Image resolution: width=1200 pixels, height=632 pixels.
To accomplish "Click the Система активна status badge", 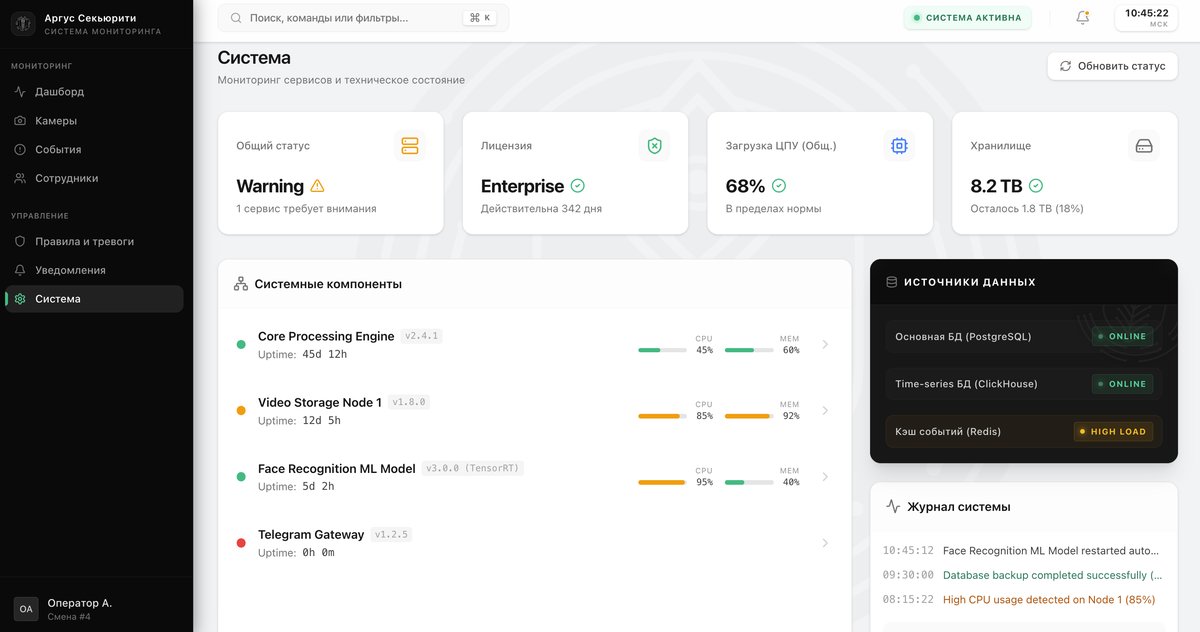I will coord(967,18).
